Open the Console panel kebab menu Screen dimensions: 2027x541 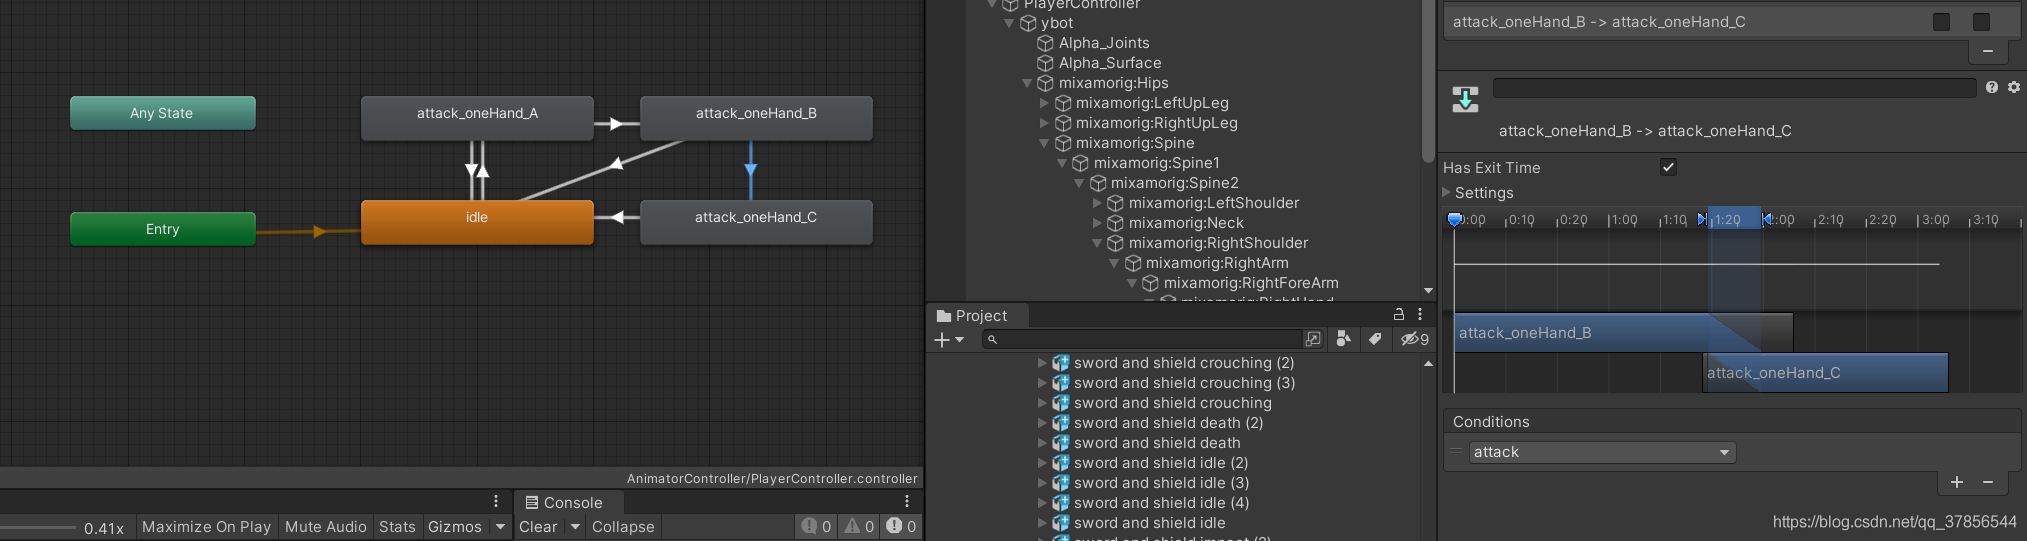tap(907, 501)
